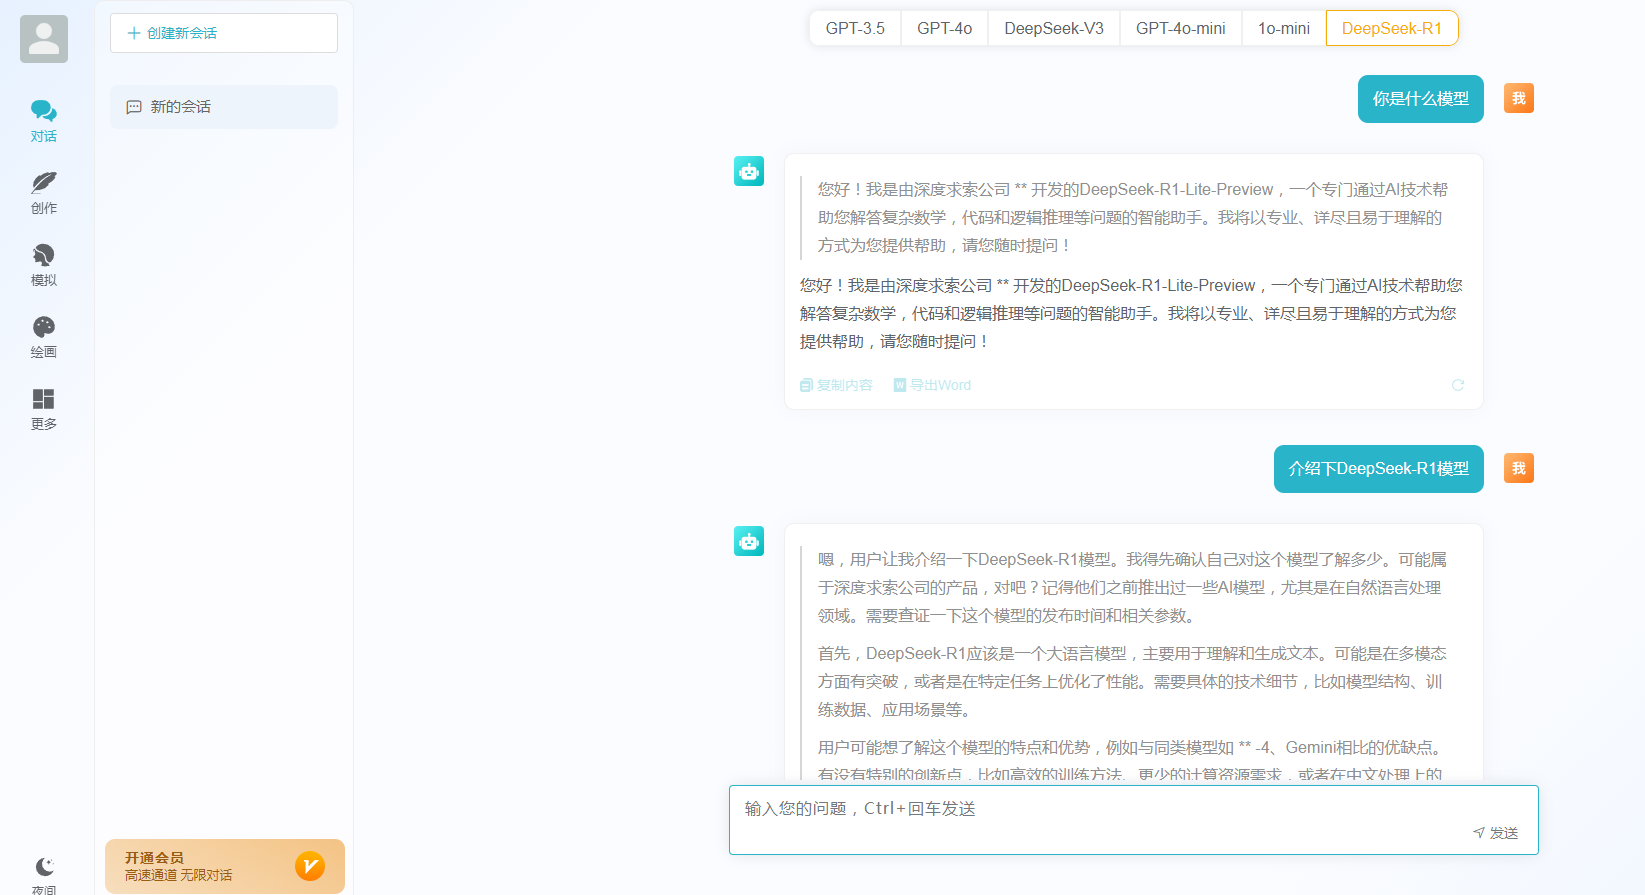Click the orange V badge on the membership banner
This screenshot has height=895, width=1645.
coord(310,866)
